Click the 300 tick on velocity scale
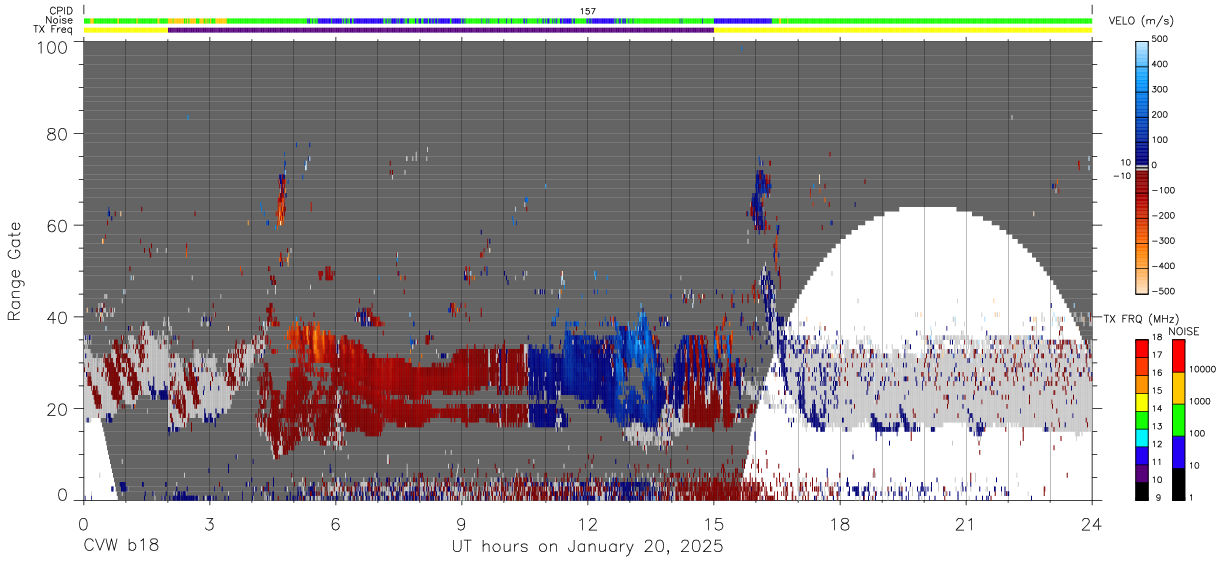Image resolution: width=1228 pixels, height=567 pixels. coord(1162,90)
